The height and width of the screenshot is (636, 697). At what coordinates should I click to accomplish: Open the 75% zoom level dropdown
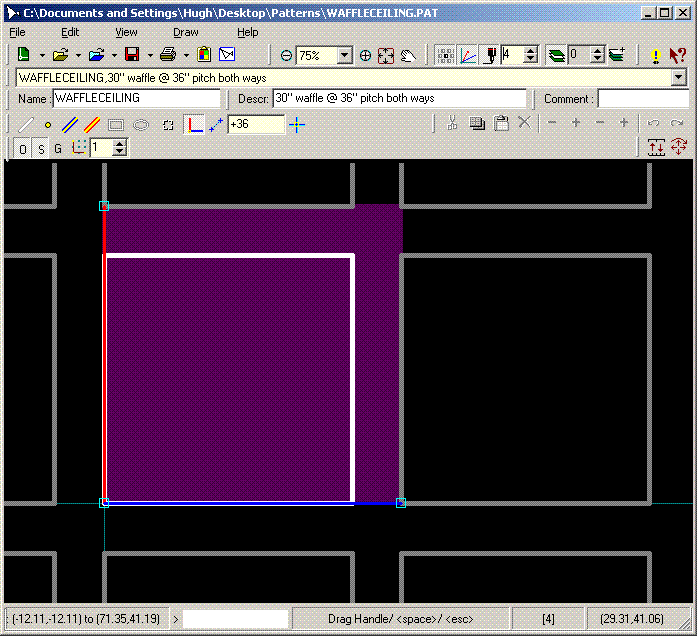click(x=344, y=56)
